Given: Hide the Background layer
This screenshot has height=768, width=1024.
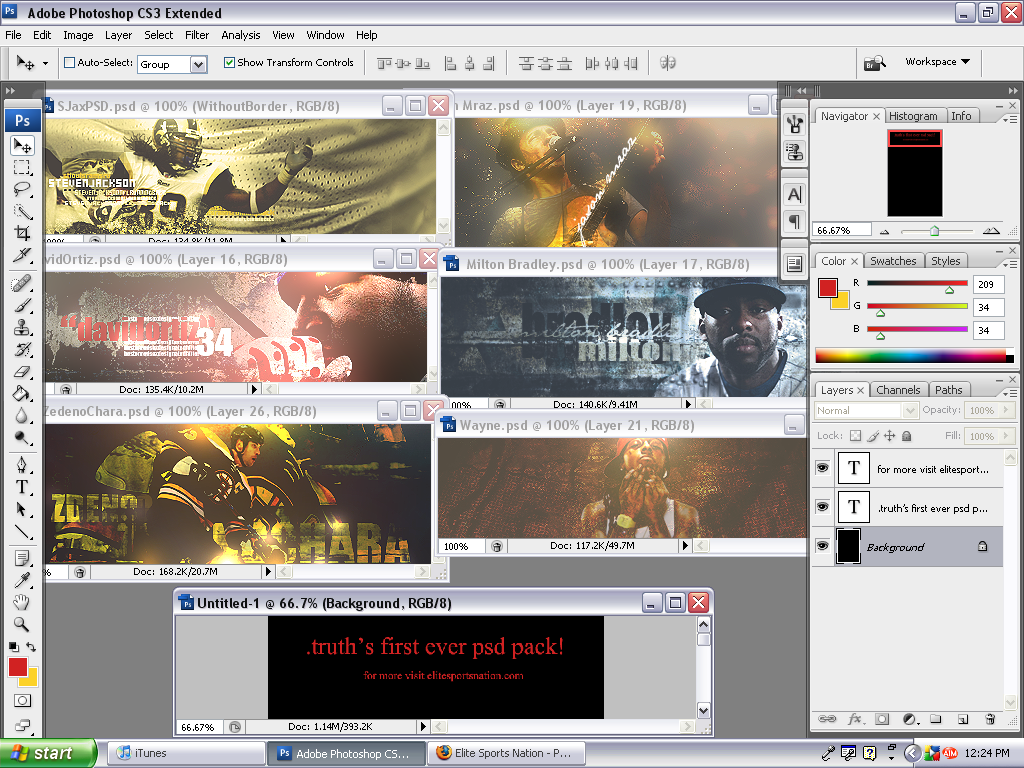Looking at the screenshot, I should [x=822, y=546].
